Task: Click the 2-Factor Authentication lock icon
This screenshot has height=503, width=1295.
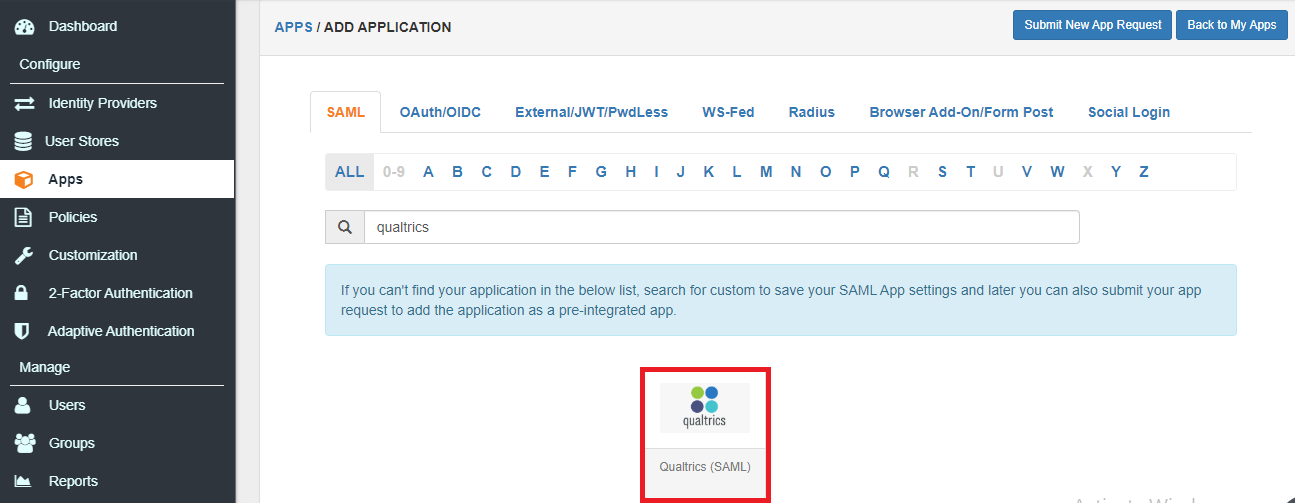Action: coord(21,293)
